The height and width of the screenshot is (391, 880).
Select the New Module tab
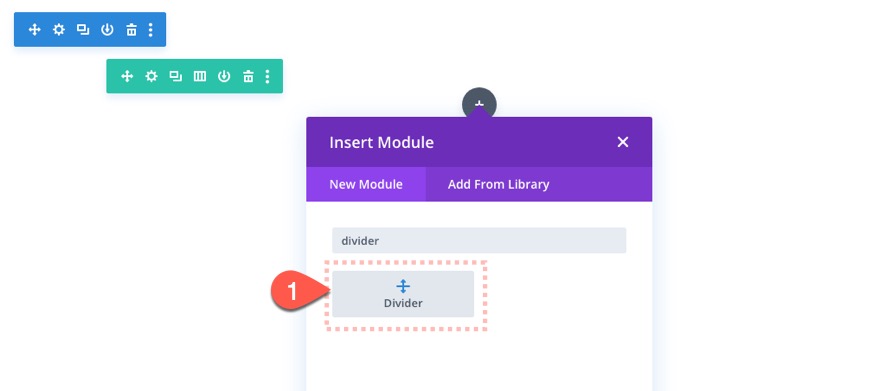366,184
